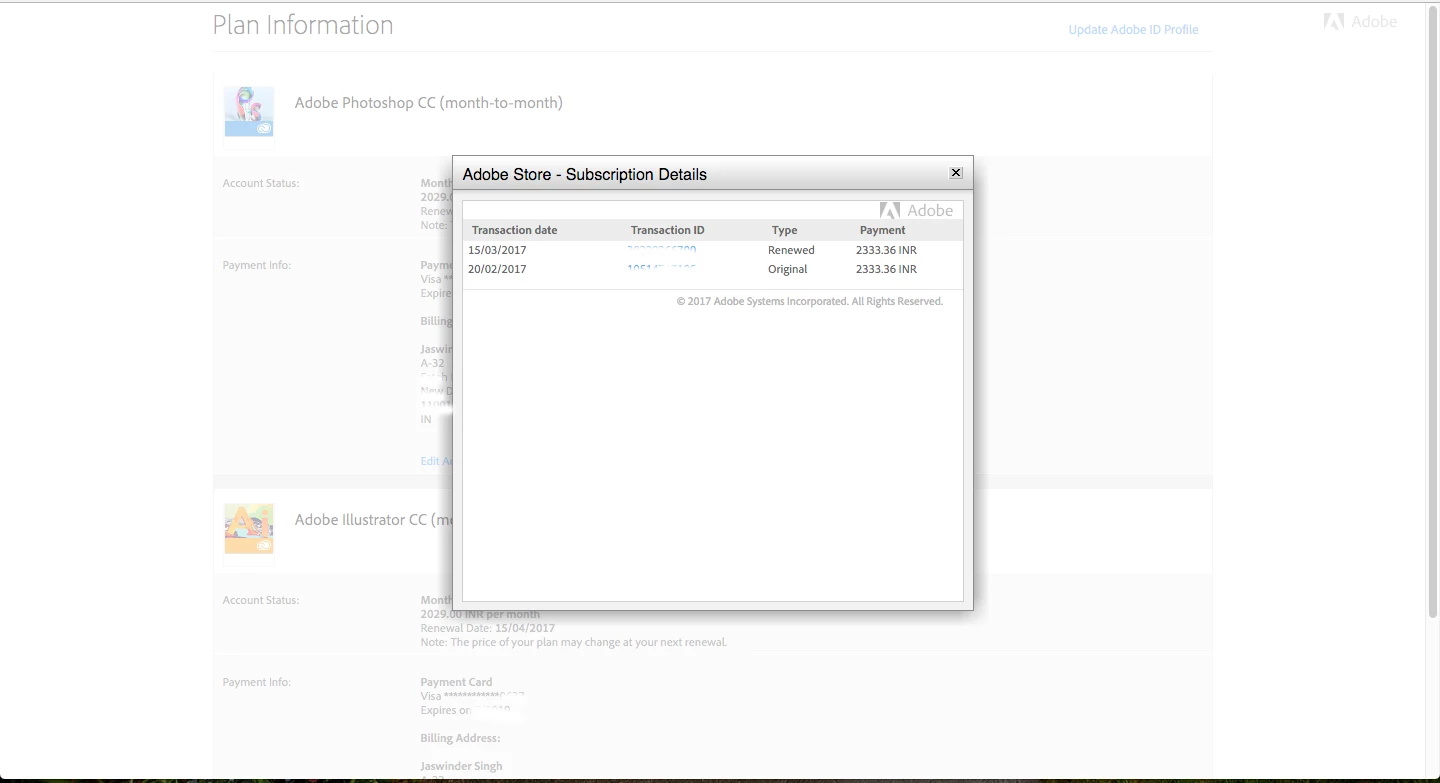Open transaction ID link for 15/03/2017 row
1440x783 pixels.
coord(661,250)
